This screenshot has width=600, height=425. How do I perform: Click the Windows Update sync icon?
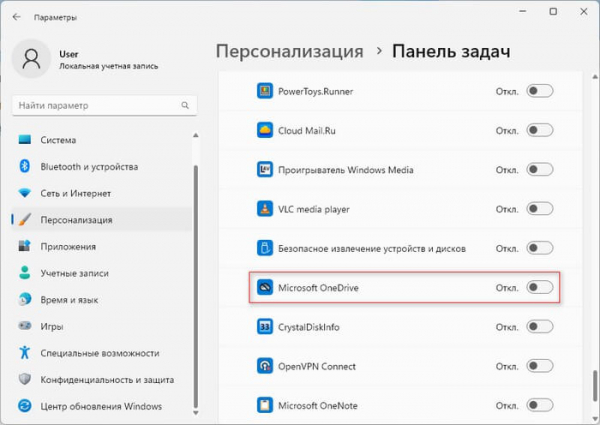[x=25, y=406]
